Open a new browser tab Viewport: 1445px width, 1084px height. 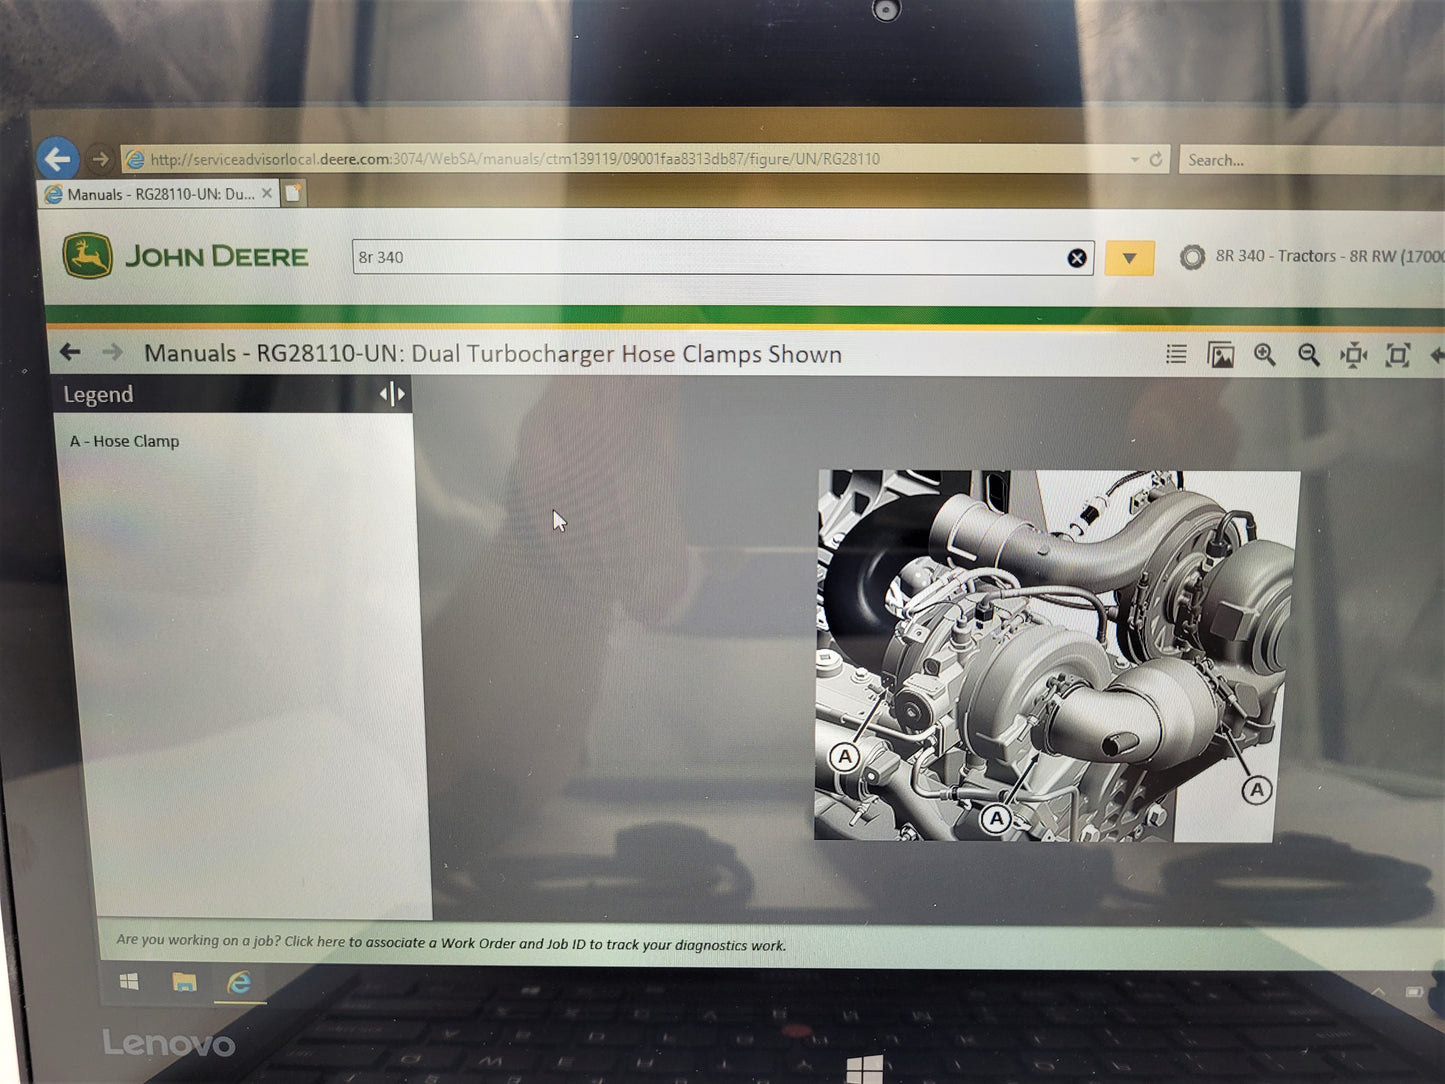click(293, 193)
